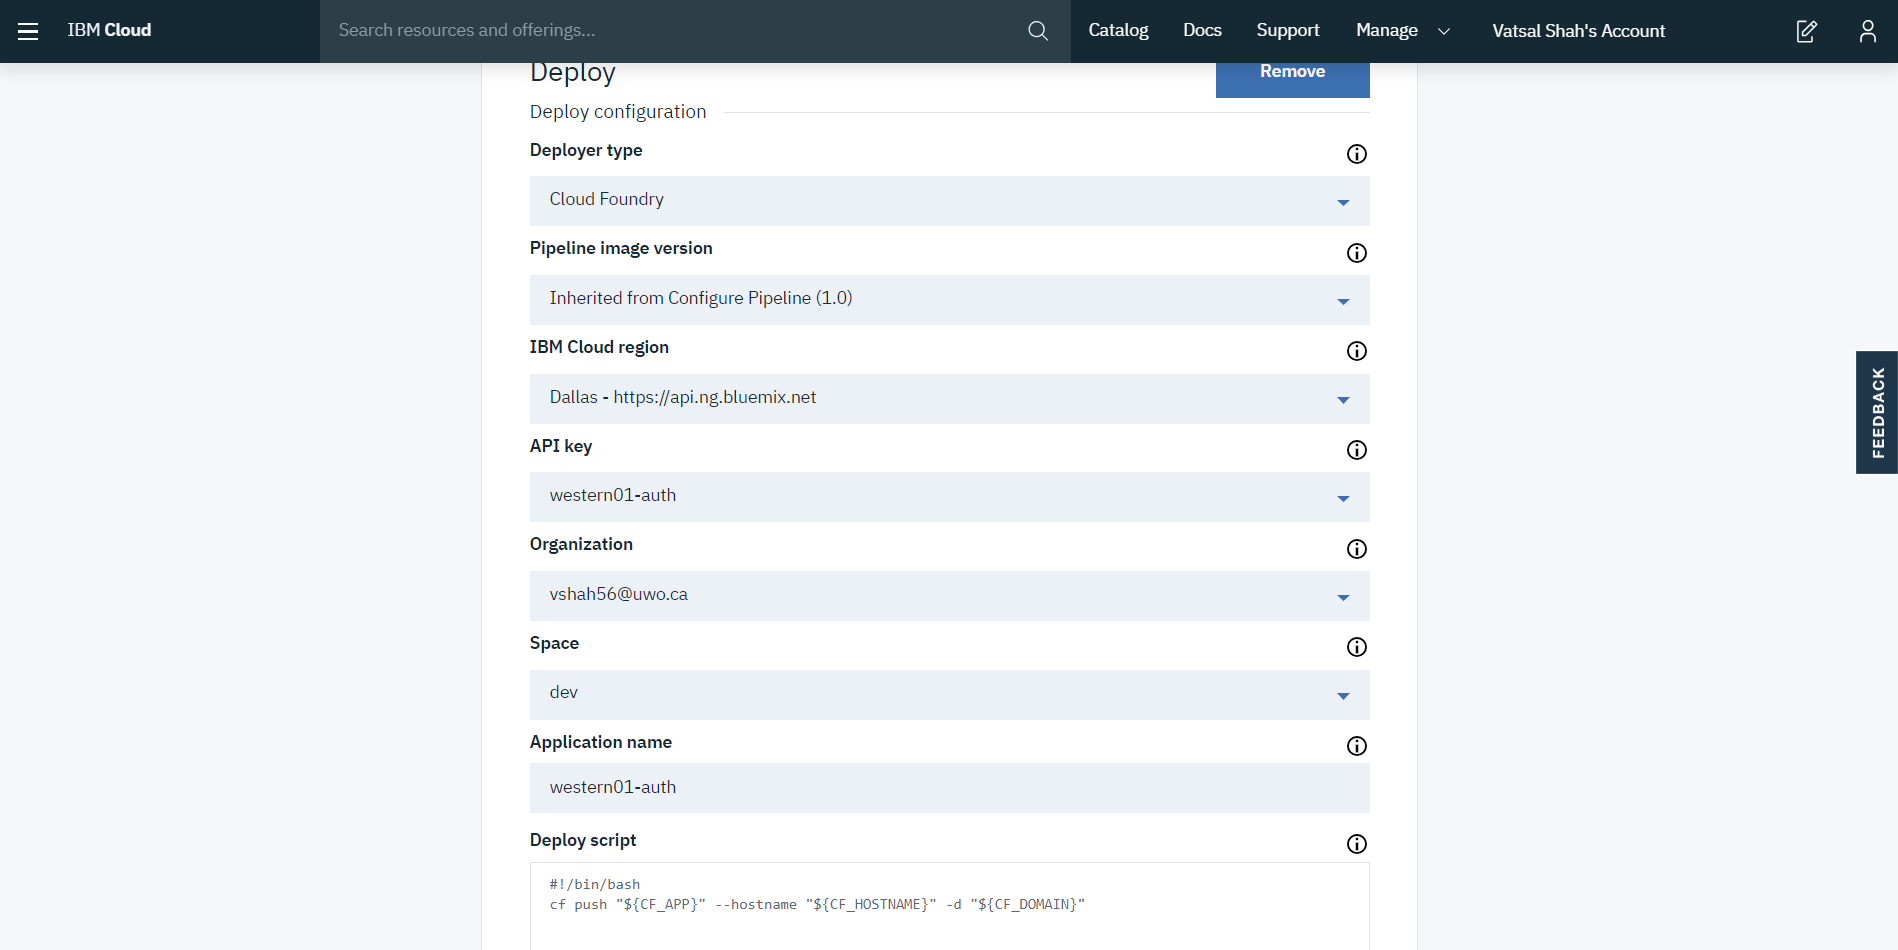The image size is (1898, 950).
Task: Show info for Organization
Action: (x=1356, y=549)
